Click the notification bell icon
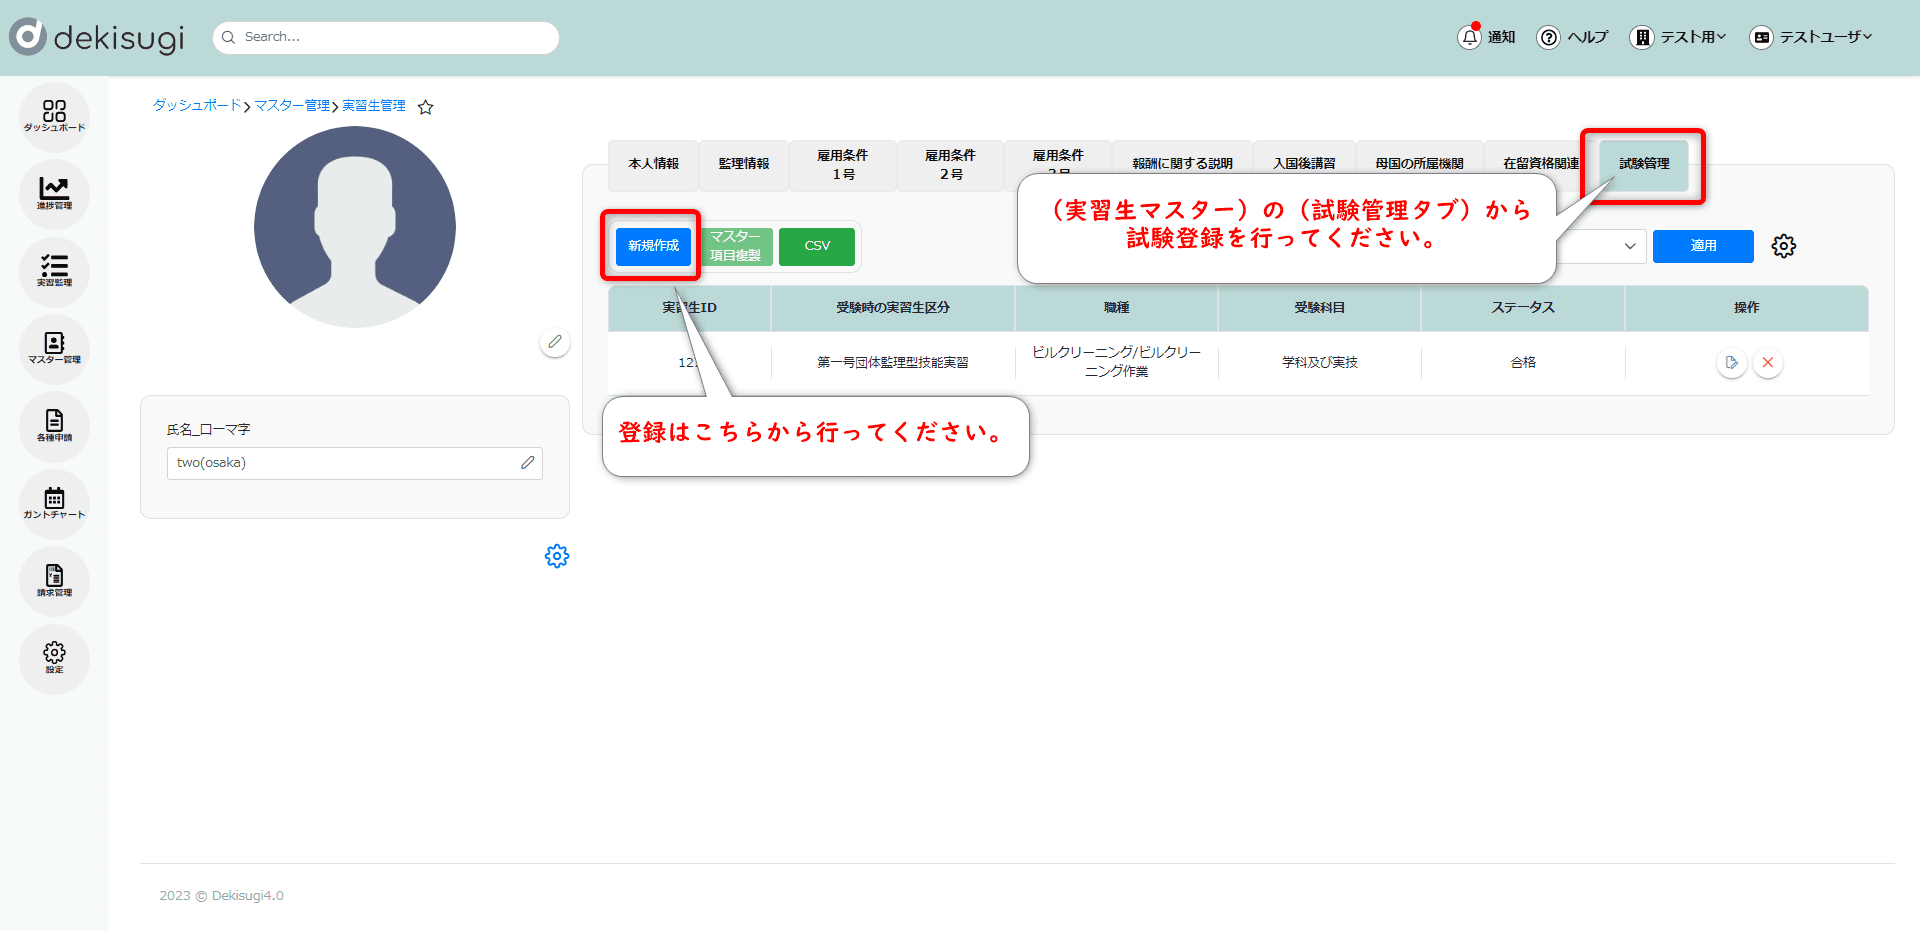This screenshot has height=931, width=1920. click(1468, 37)
